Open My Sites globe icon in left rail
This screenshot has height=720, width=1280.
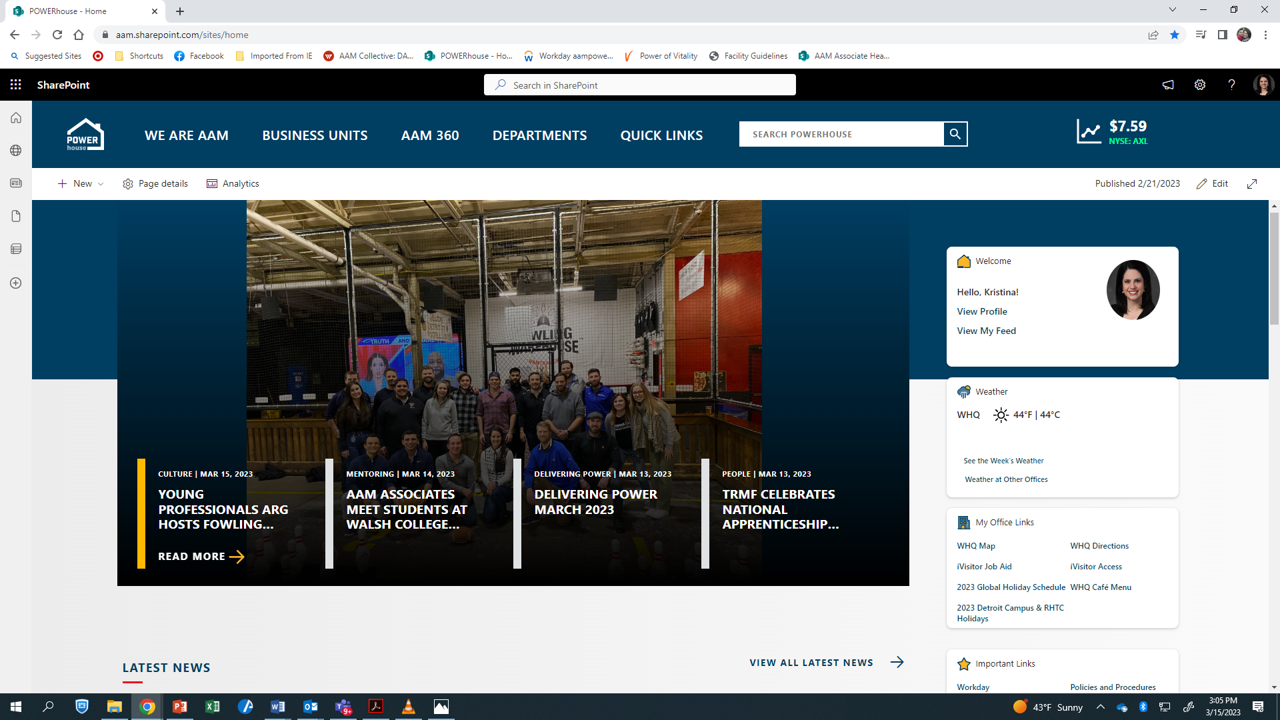point(16,151)
